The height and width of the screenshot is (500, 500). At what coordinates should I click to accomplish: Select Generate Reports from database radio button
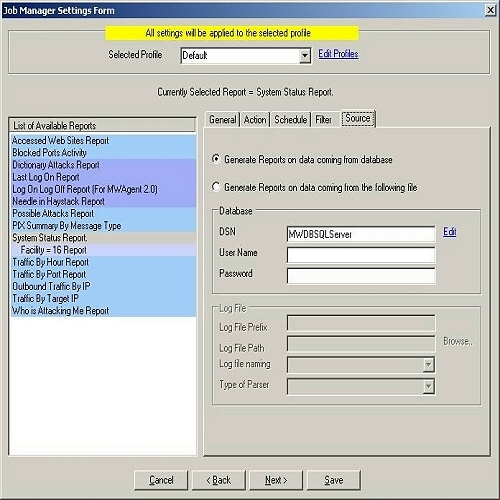point(216,159)
